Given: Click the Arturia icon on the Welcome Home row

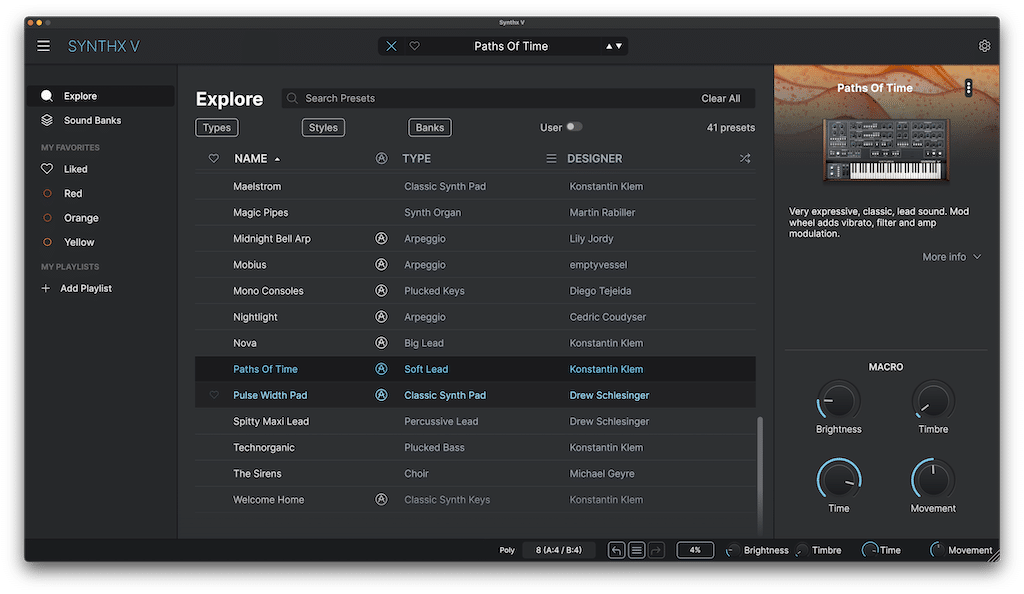Looking at the screenshot, I should pyautogui.click(x=381, y=499).
